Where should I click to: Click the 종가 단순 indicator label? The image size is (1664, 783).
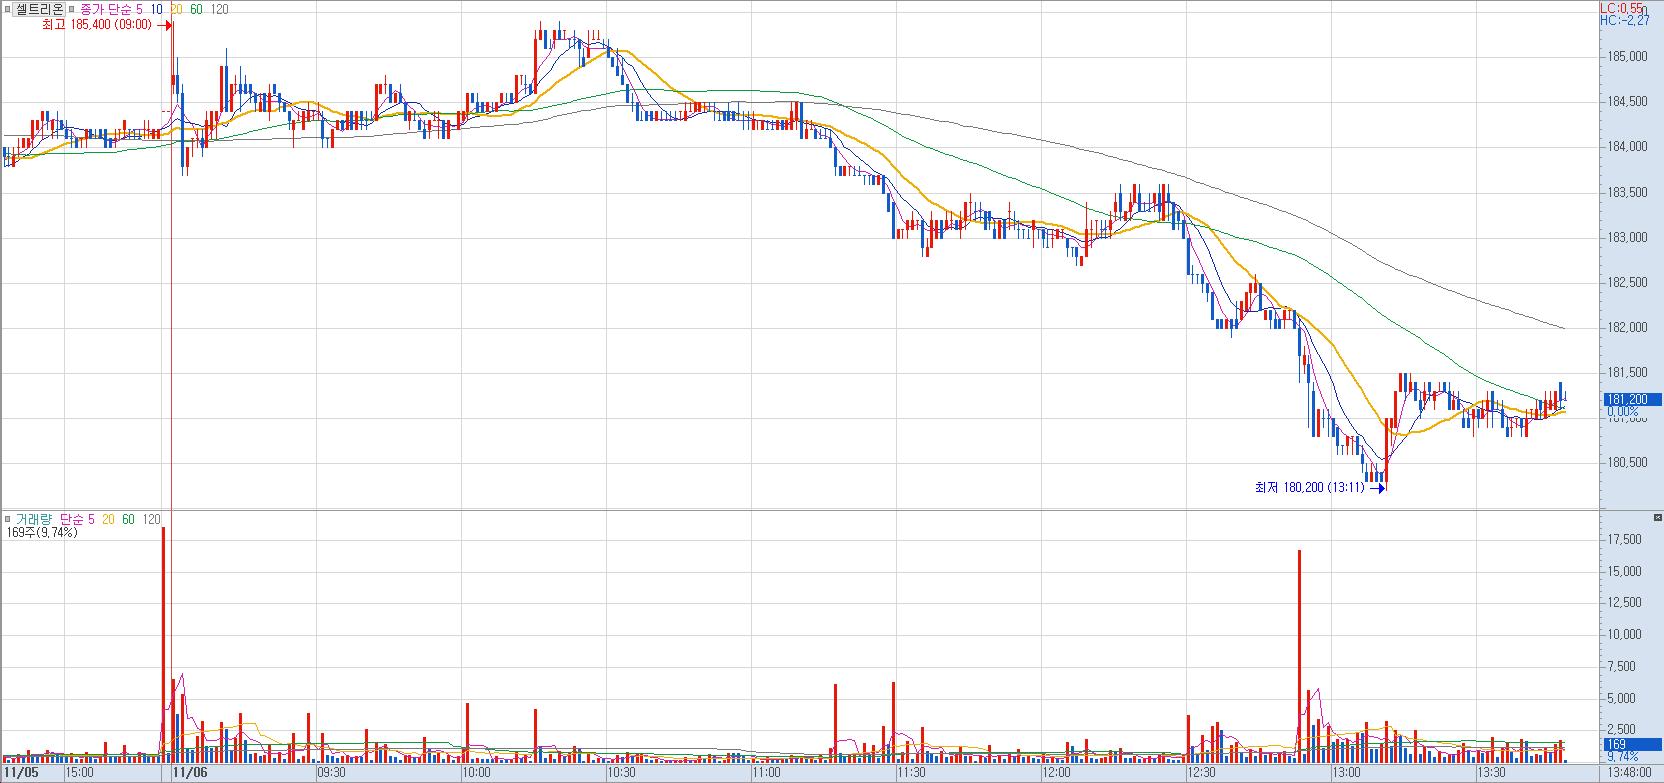click(x=106, y=9)
